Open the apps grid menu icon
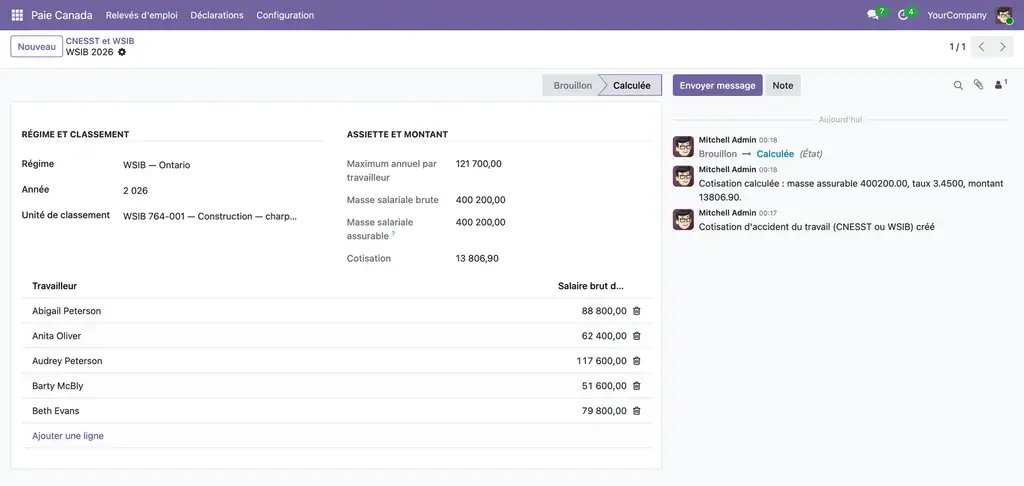 [x=17, y=15]
